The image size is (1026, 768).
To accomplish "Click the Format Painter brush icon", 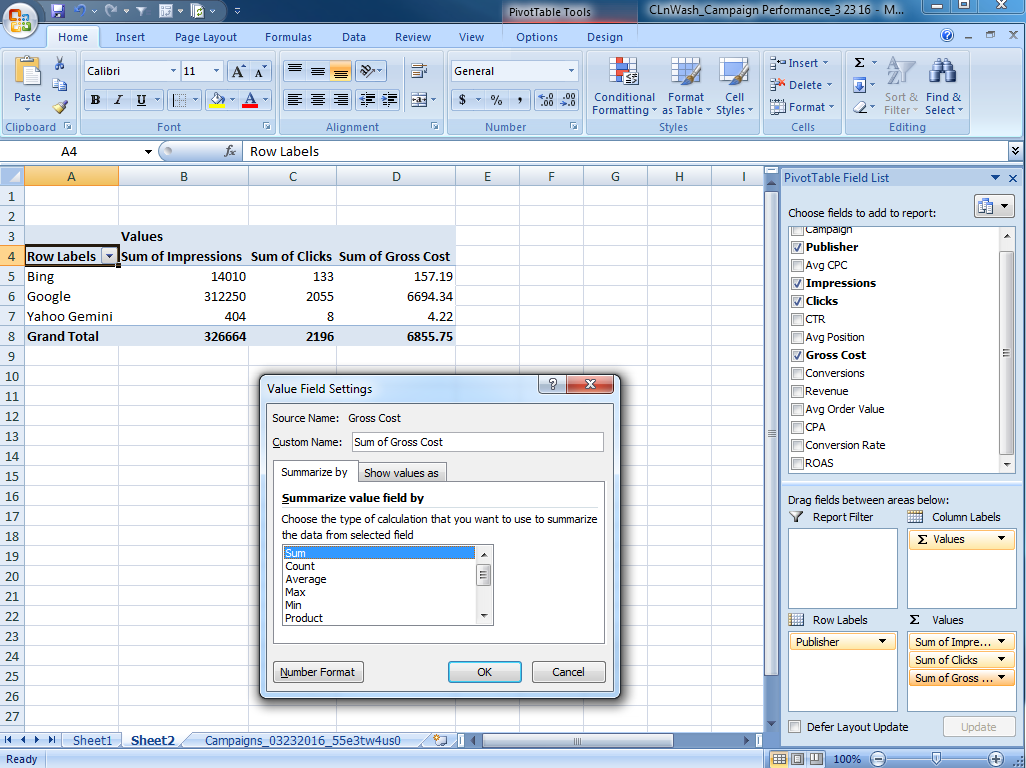I will point(60,106).
